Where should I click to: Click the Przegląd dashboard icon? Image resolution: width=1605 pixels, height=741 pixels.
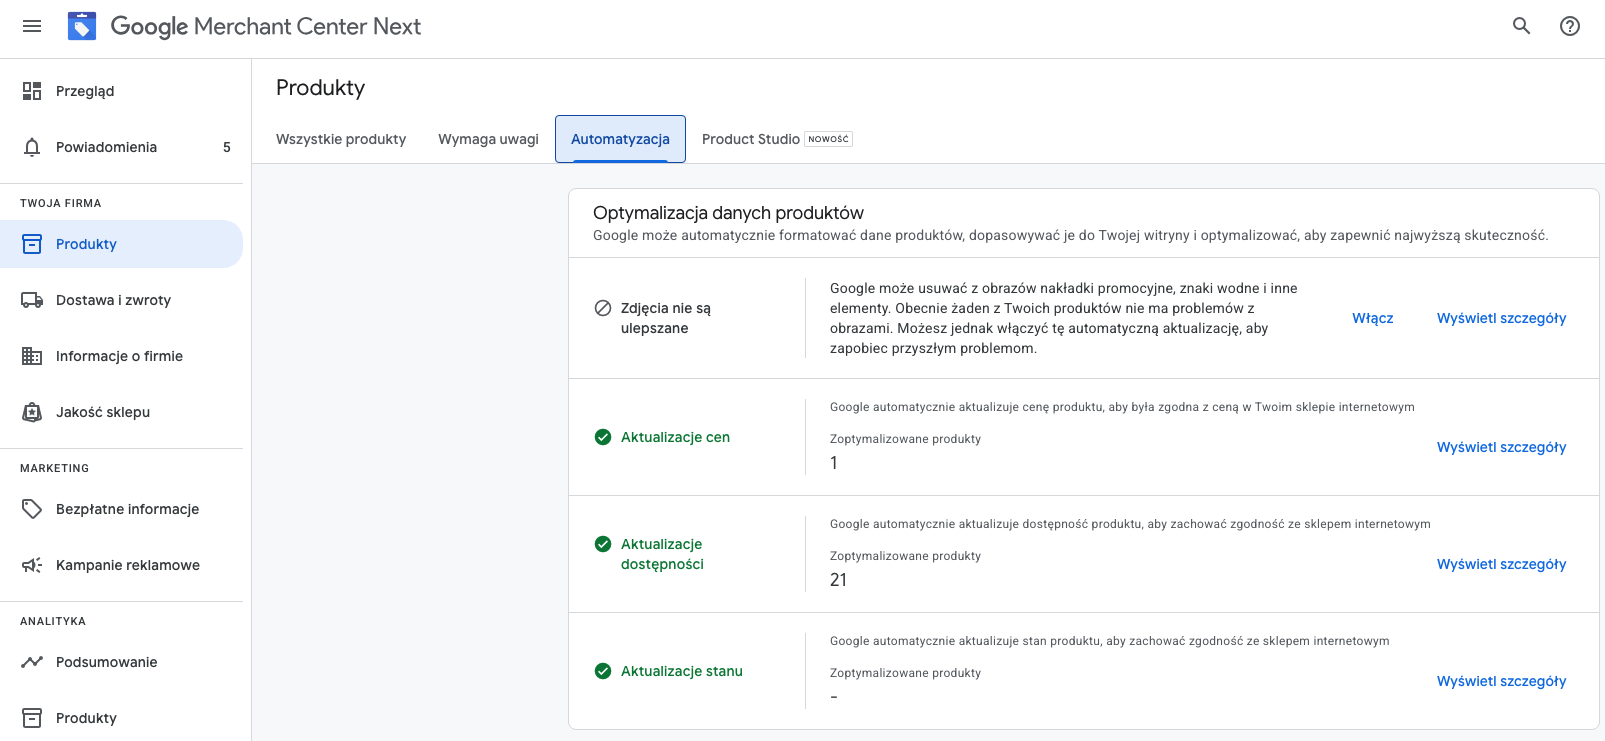coord(32,91)
